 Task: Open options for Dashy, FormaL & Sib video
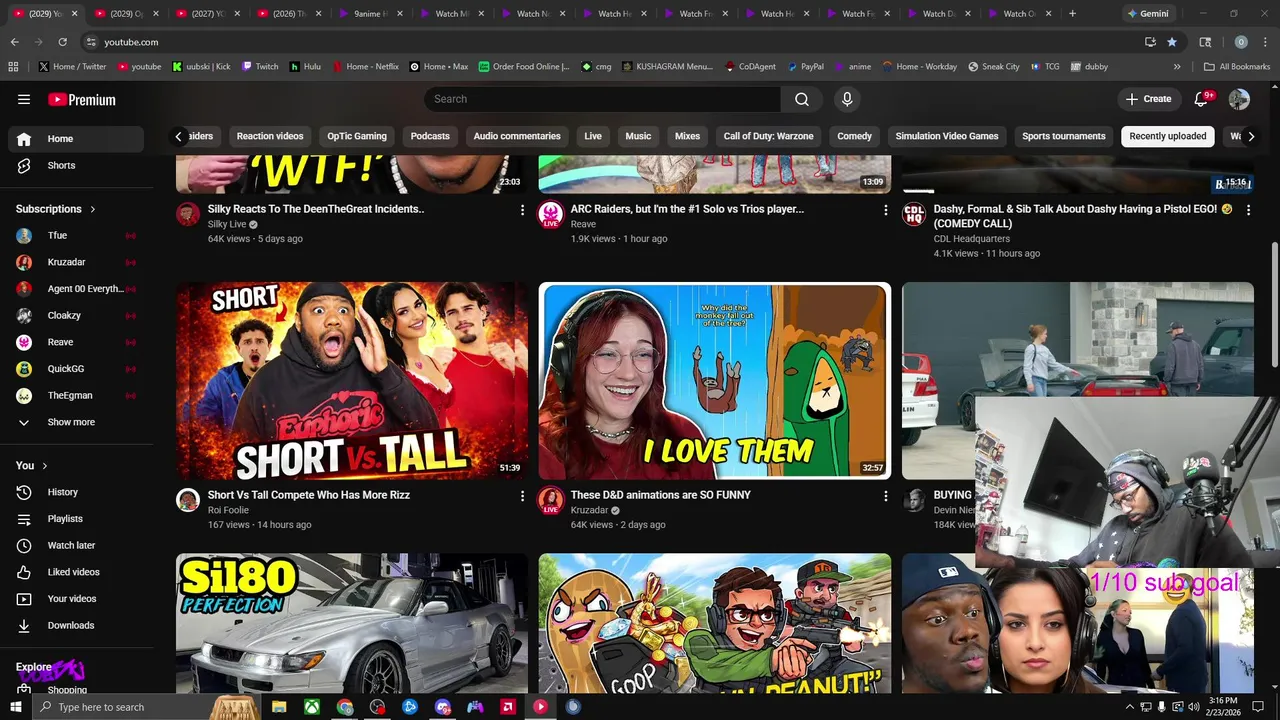tap(1248, 210)
